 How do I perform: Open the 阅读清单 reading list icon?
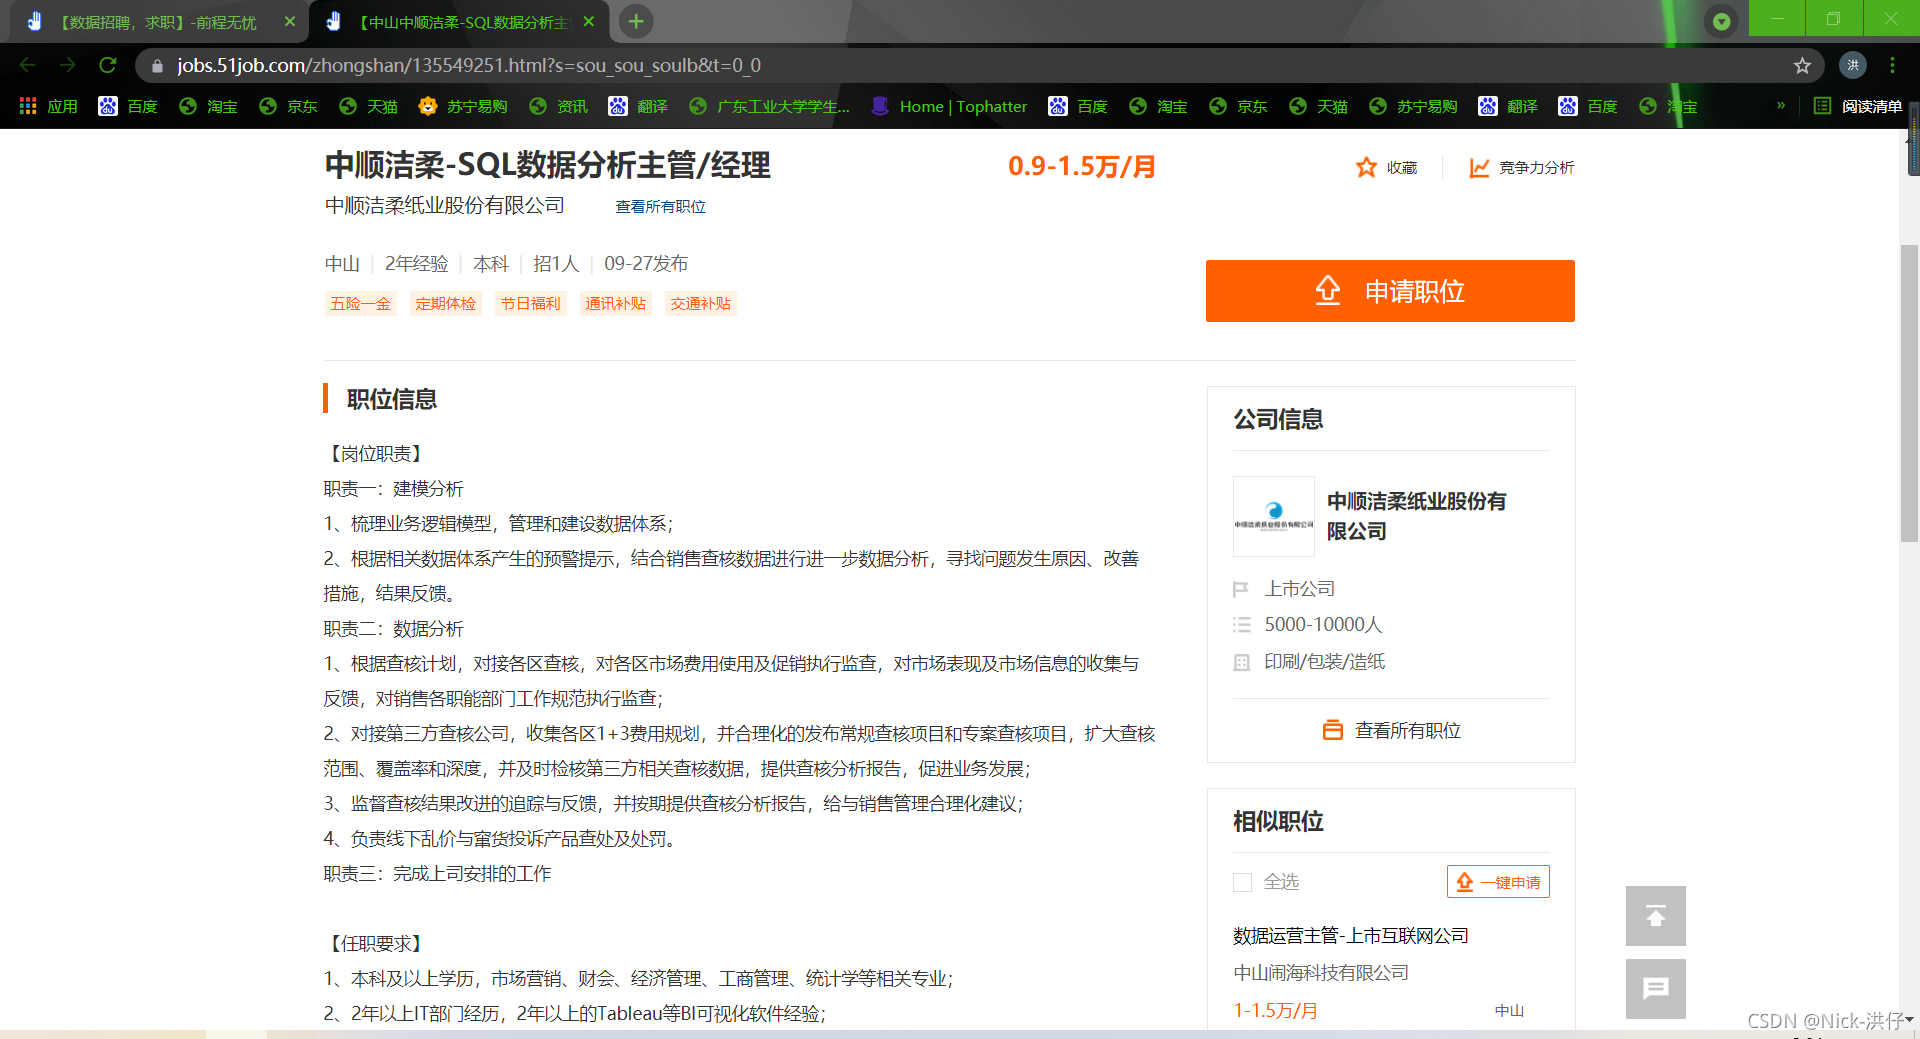[1823, 106]
